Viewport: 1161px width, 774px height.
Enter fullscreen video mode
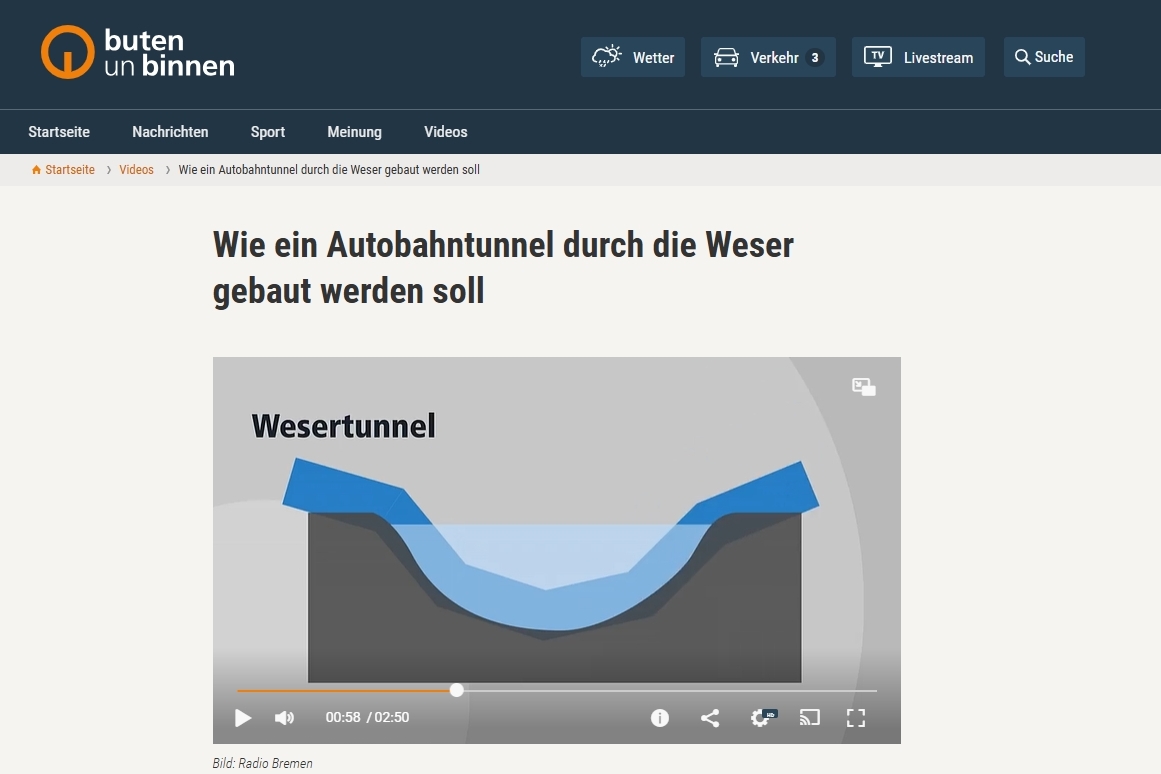pos(856,718)
